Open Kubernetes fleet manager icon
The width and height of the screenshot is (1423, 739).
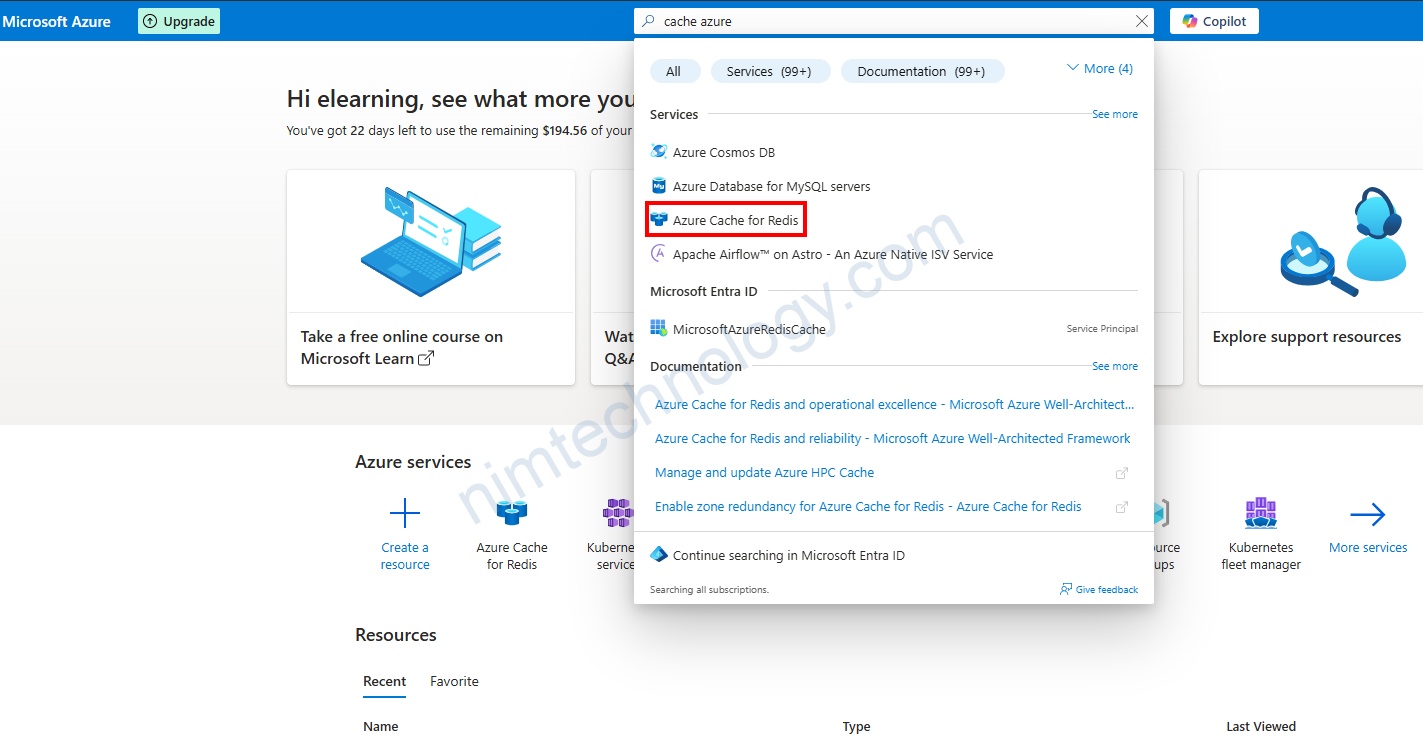pyautogui.click(x=1260, y=514)
